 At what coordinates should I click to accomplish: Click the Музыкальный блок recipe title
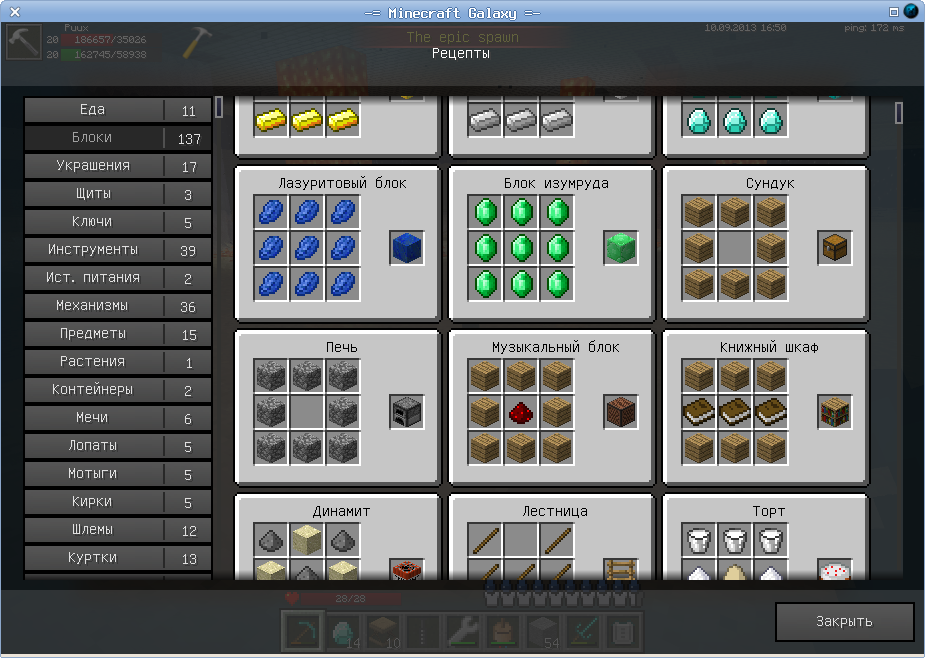tap(556, 348)
